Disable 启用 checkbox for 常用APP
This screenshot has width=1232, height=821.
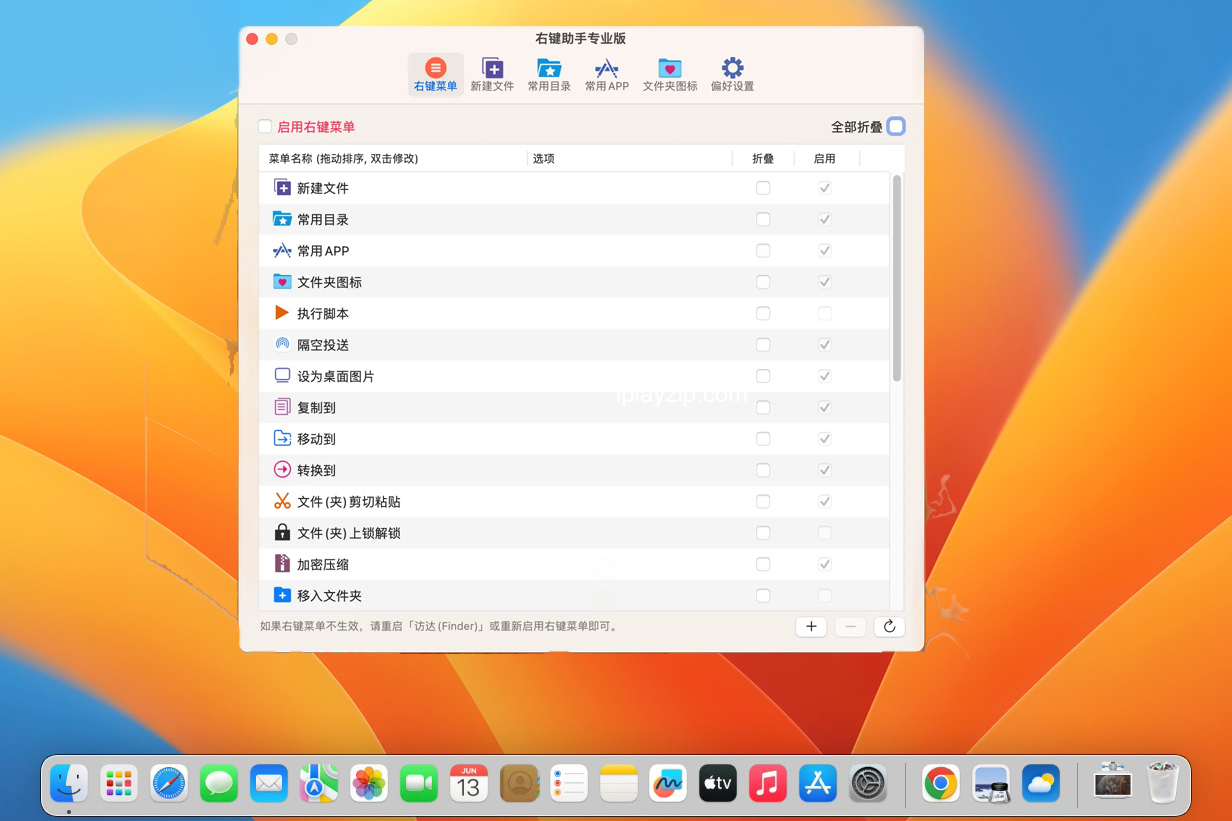[825, 250]
